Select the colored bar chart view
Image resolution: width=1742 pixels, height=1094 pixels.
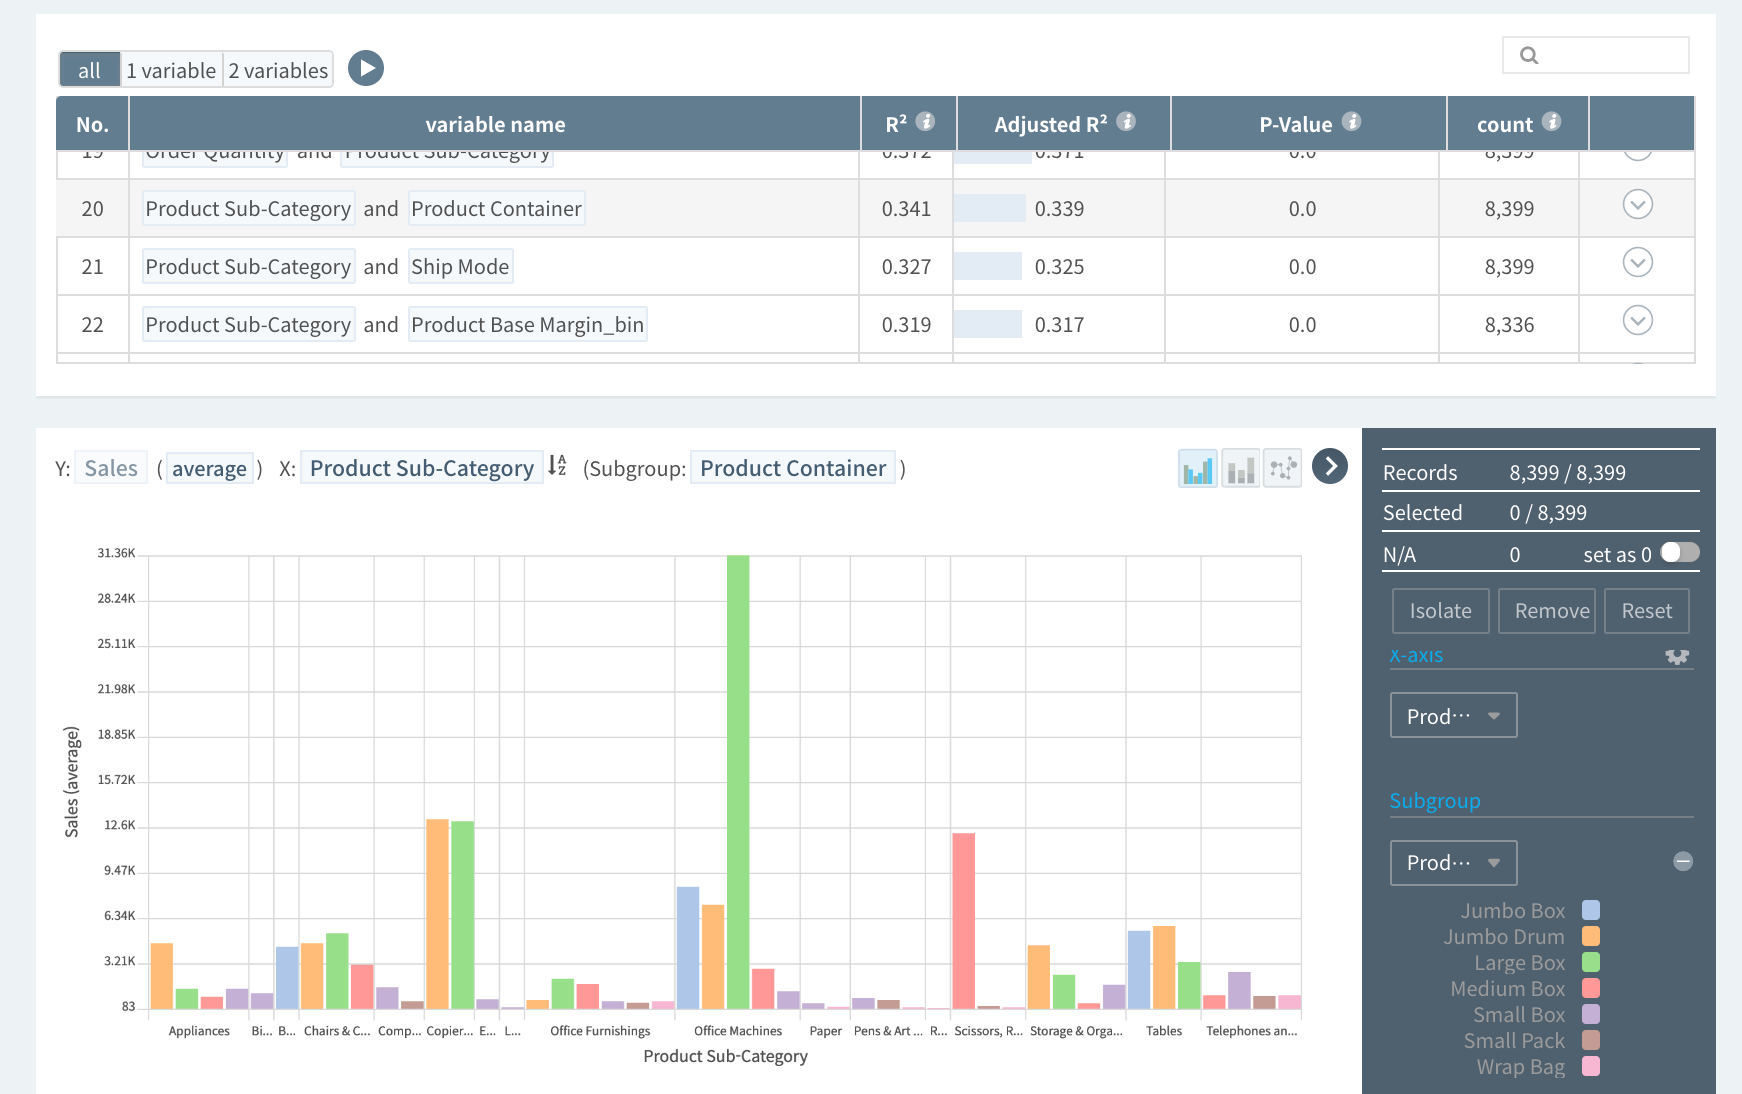[1198, 468]
